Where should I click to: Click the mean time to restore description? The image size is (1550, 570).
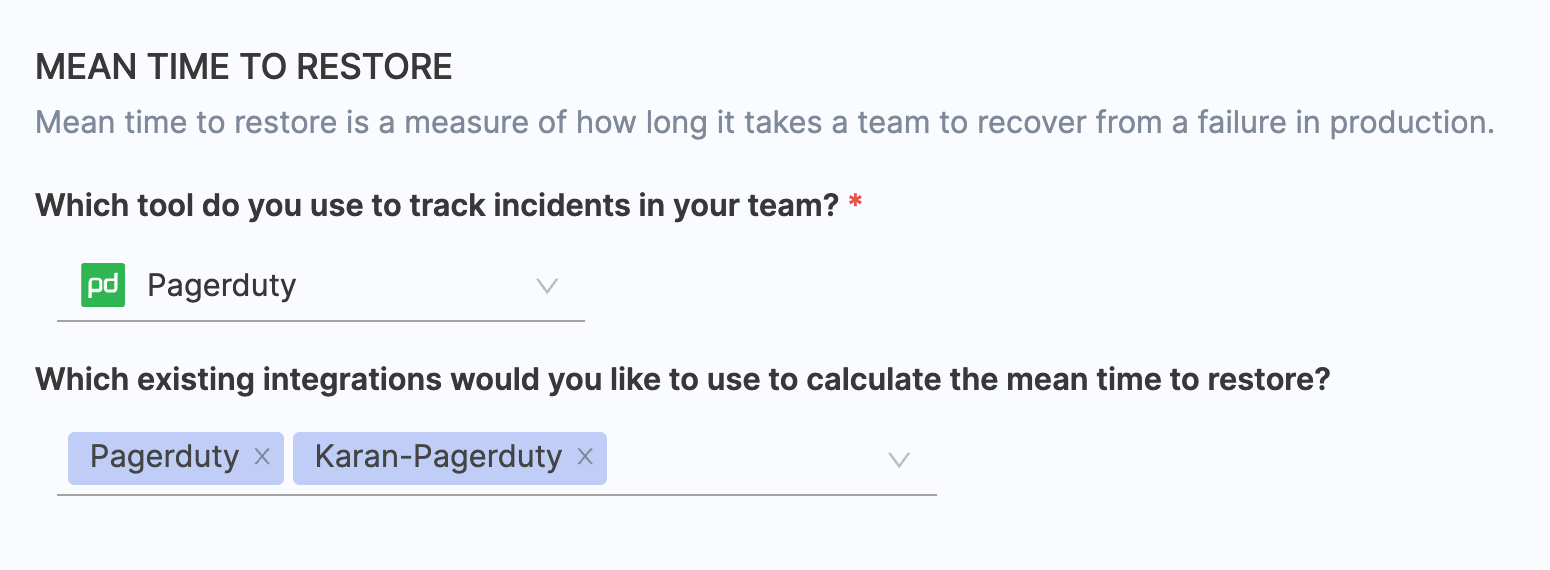pos(764,123)
